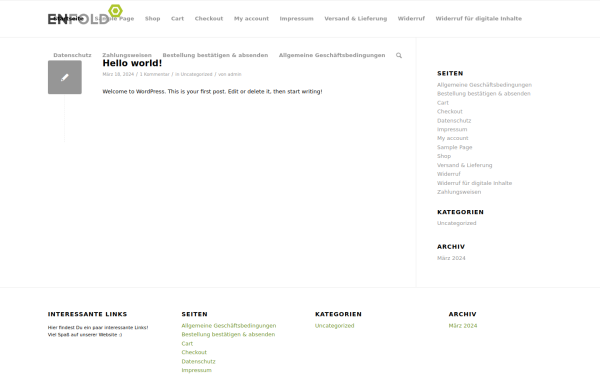Click the search magnifier icon in navigation
Image resolution: width=600 pixels, height=375 pixels.
click(x=399, y=55)
